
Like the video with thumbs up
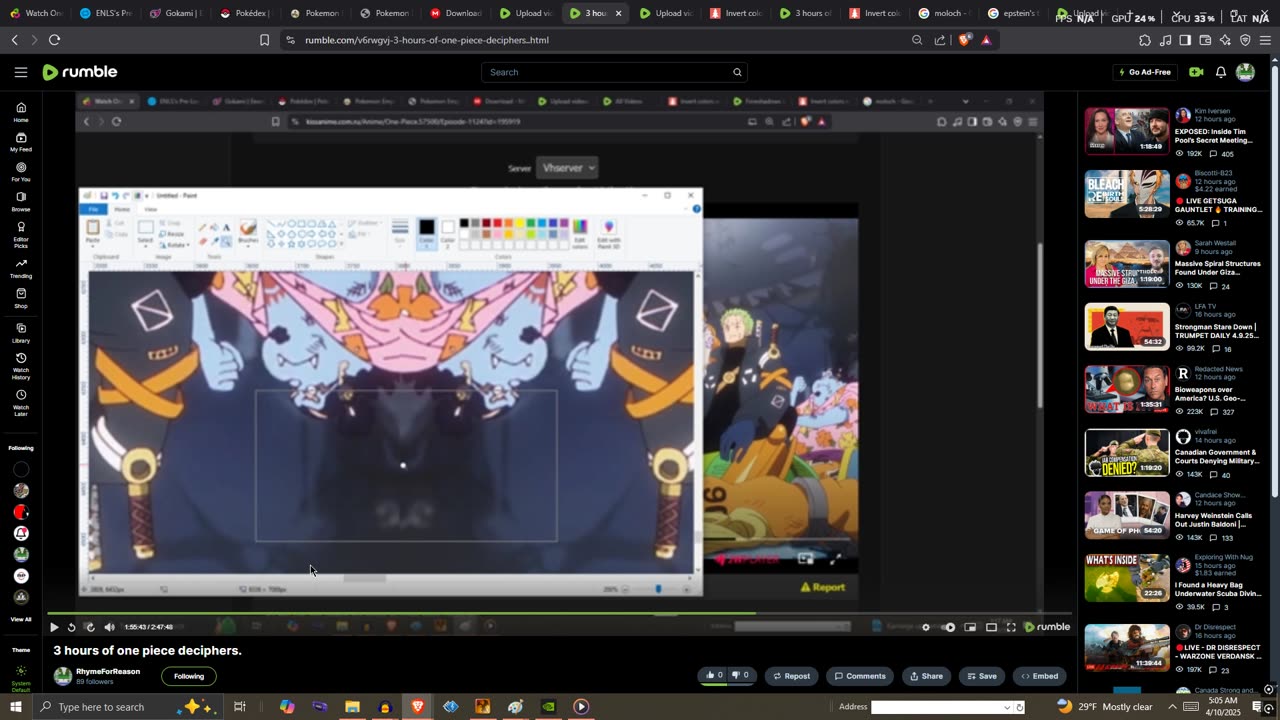point(715,675)
